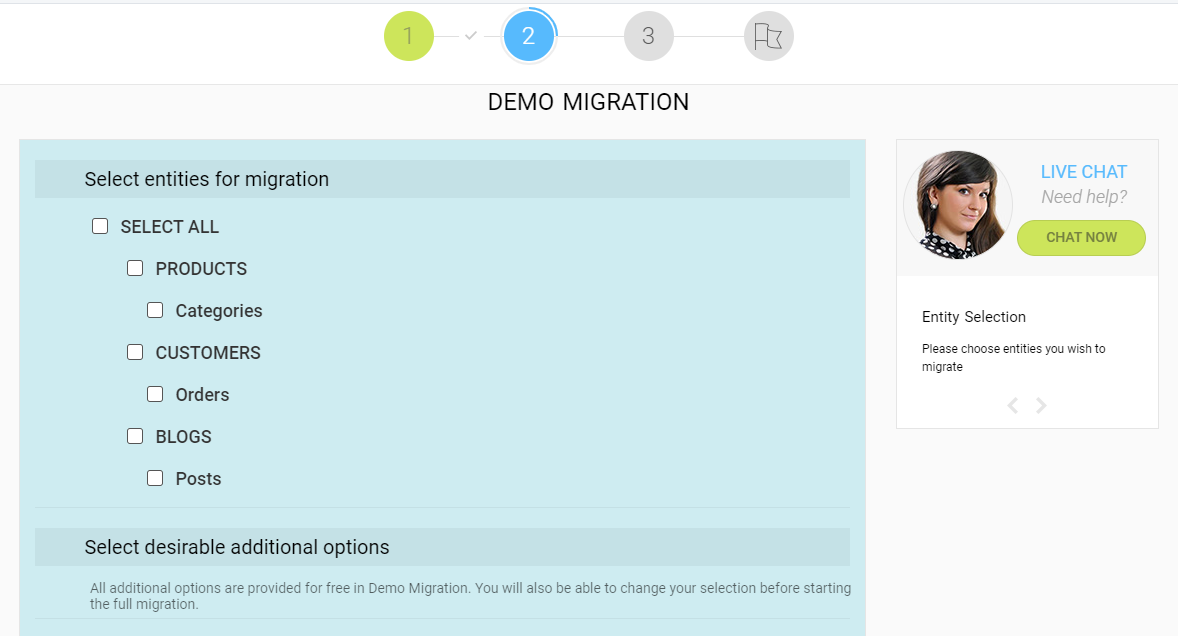Tick the SELECT ALL checkbox
The width and height of the screenshot is (1178, 636).
pyautogui.click(x=100, y=226)
